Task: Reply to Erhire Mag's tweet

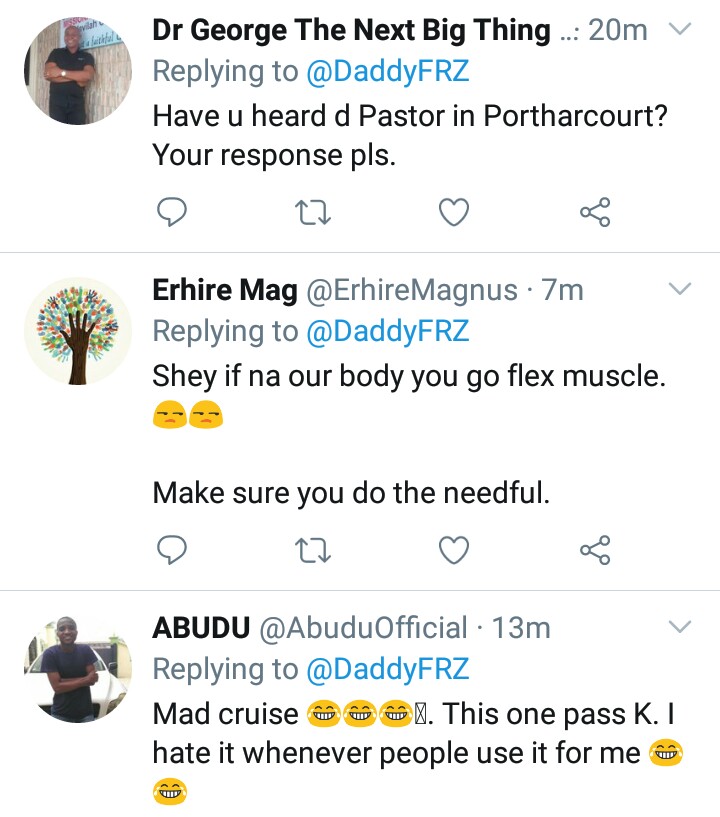Action: (x=173, y=549)
